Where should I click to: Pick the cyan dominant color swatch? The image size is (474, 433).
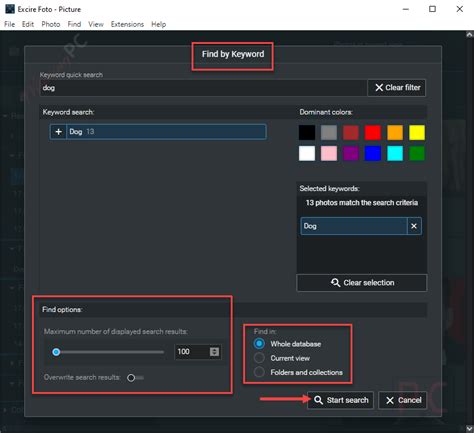pos(395,153)
